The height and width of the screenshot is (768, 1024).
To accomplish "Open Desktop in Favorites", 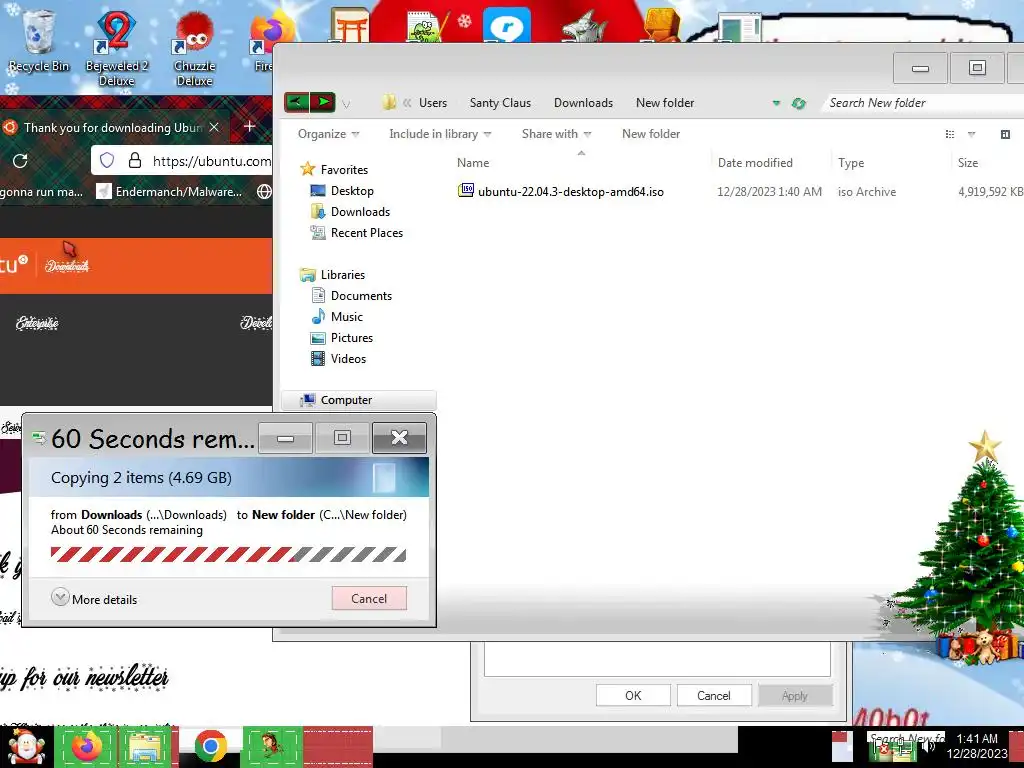I will 352,191.
